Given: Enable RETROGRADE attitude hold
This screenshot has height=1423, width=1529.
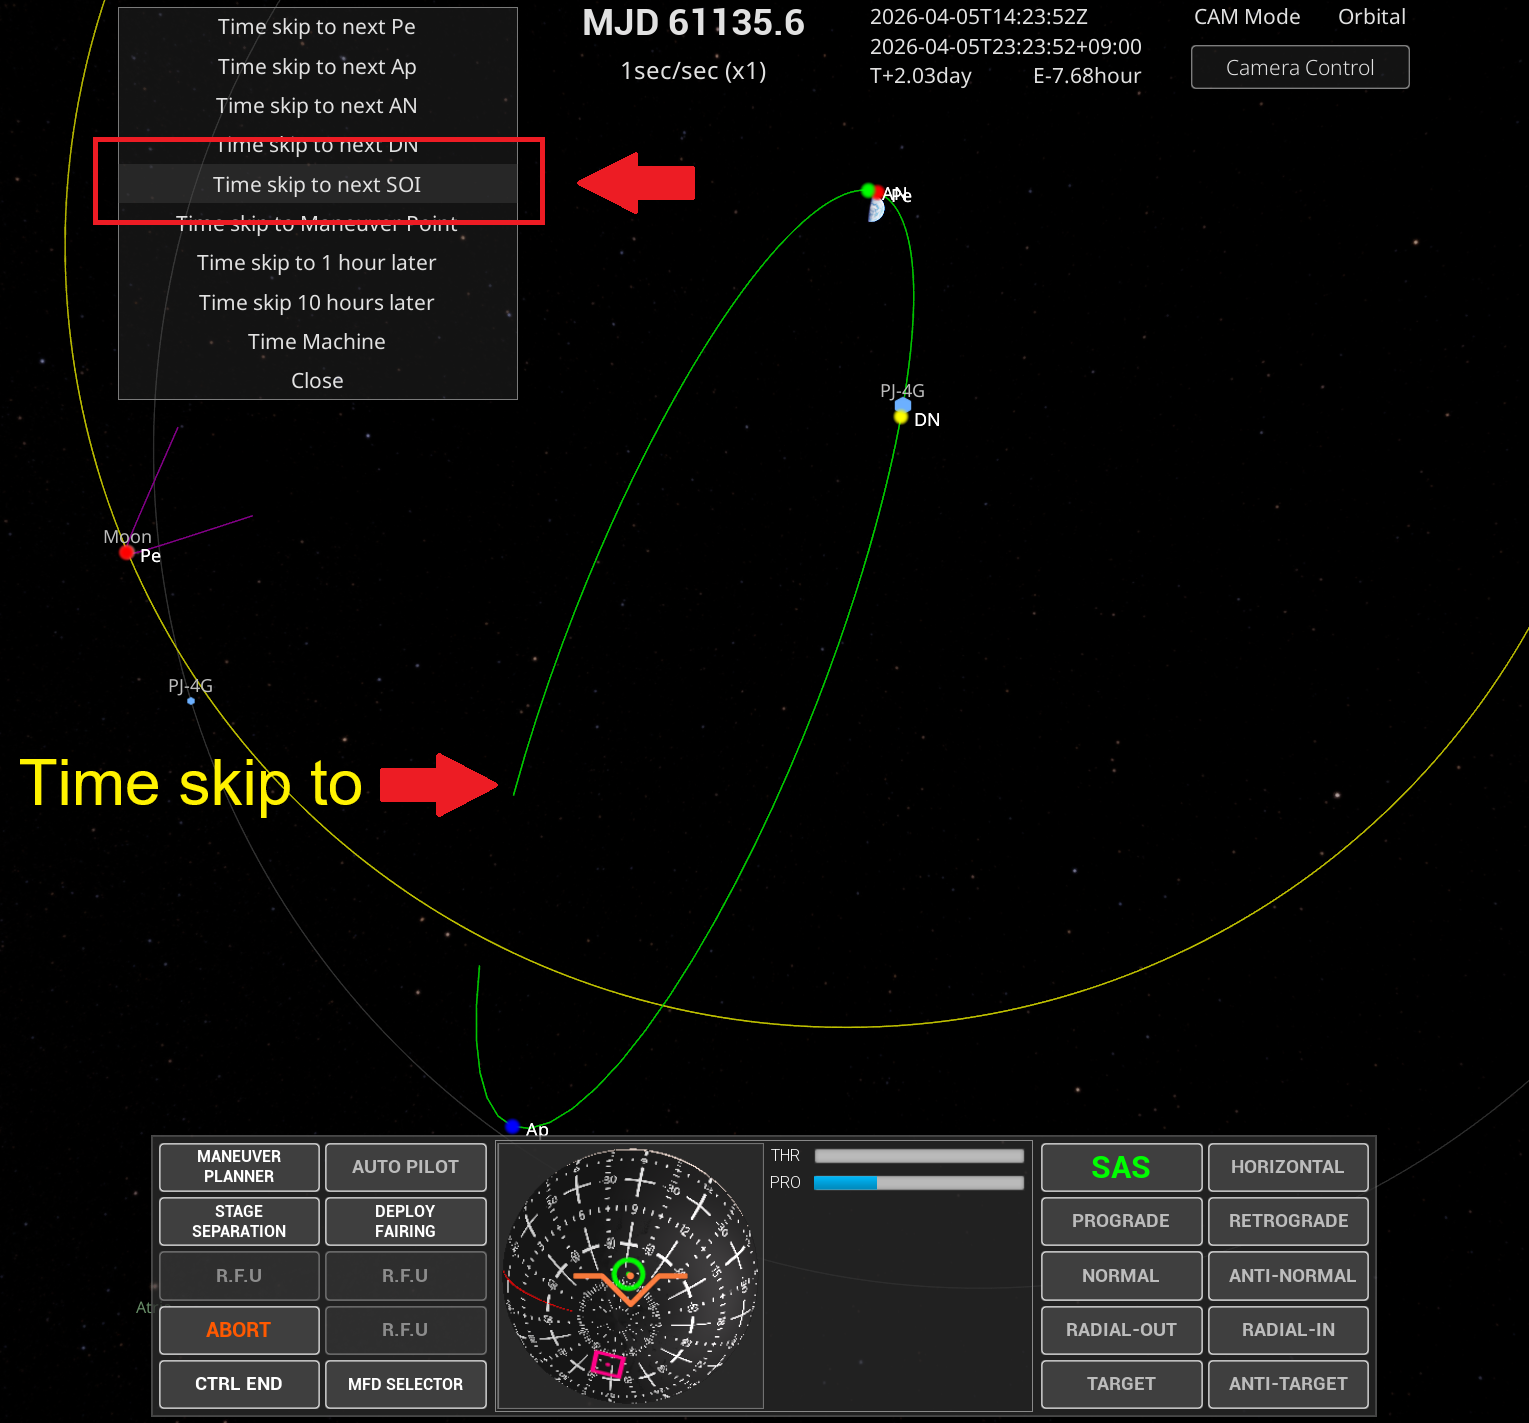Looking at the screenshot, I should coord(1287,1221).
